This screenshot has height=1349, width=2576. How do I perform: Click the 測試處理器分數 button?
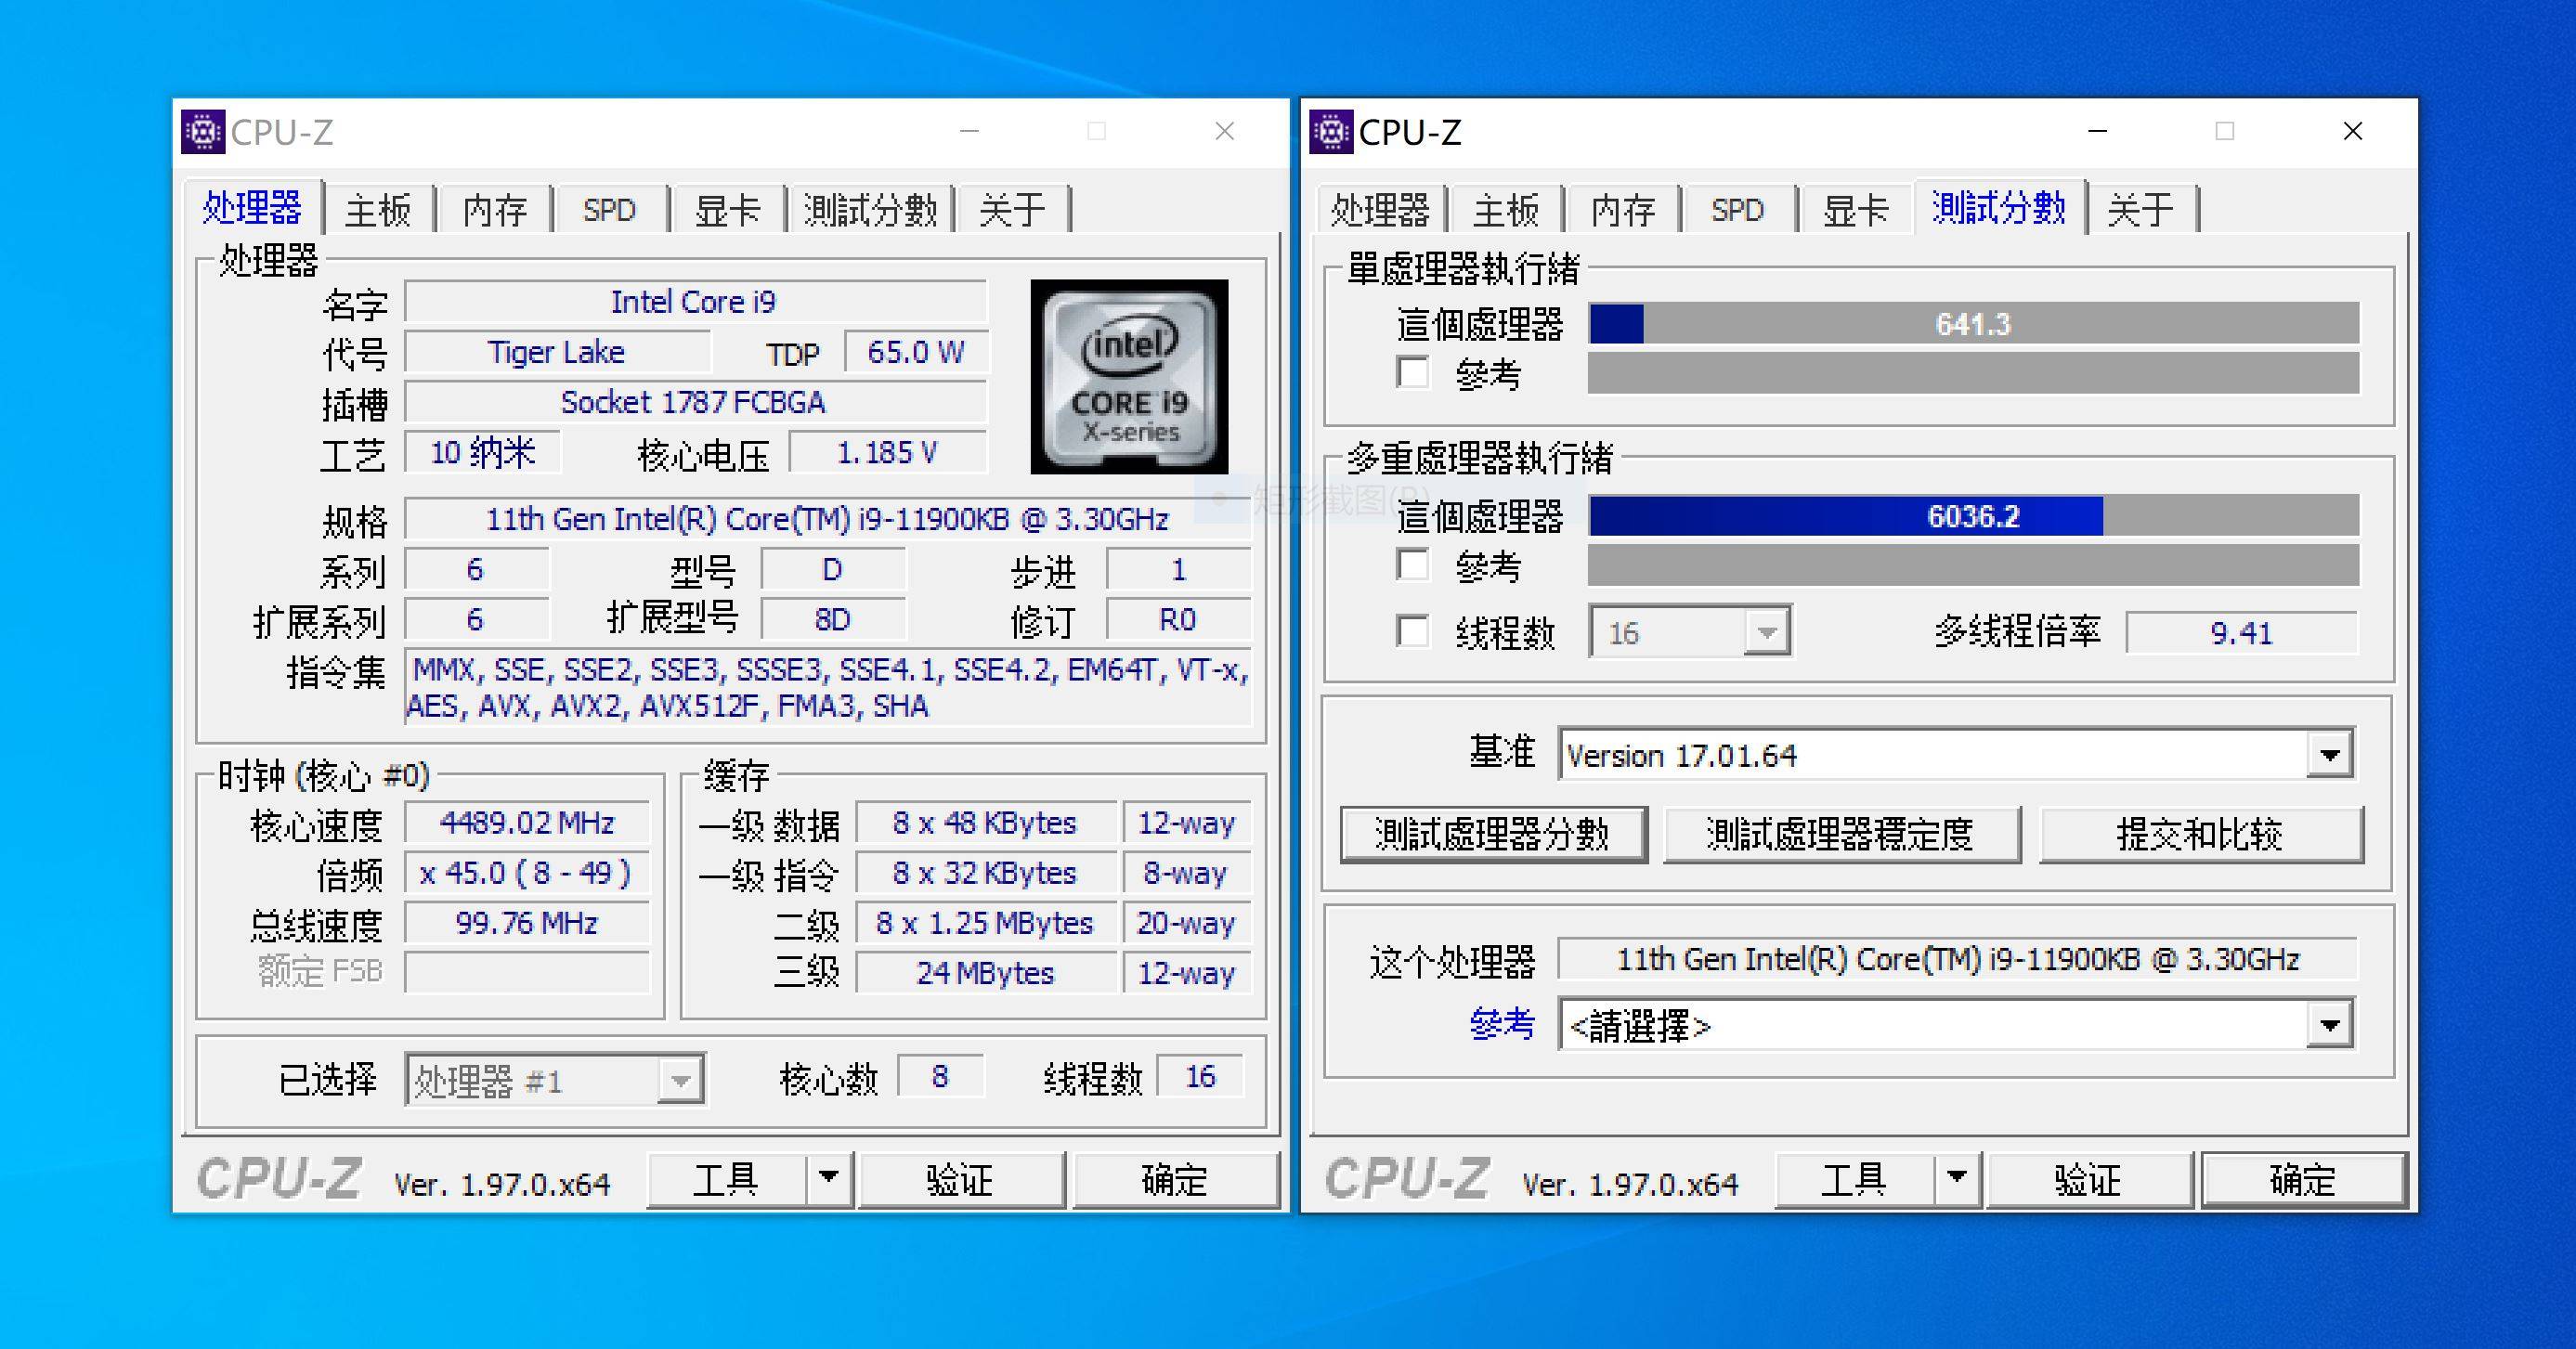[x=1492, y=834]
